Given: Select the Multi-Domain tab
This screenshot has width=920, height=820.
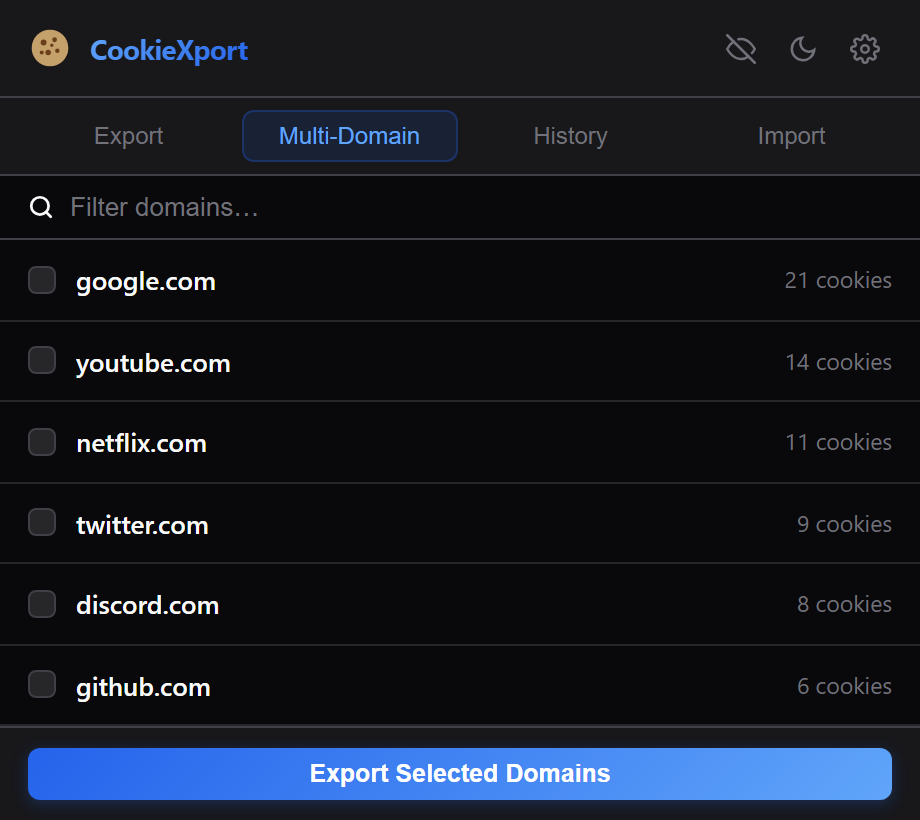Looking at the screenshot, I should point(350,136).
